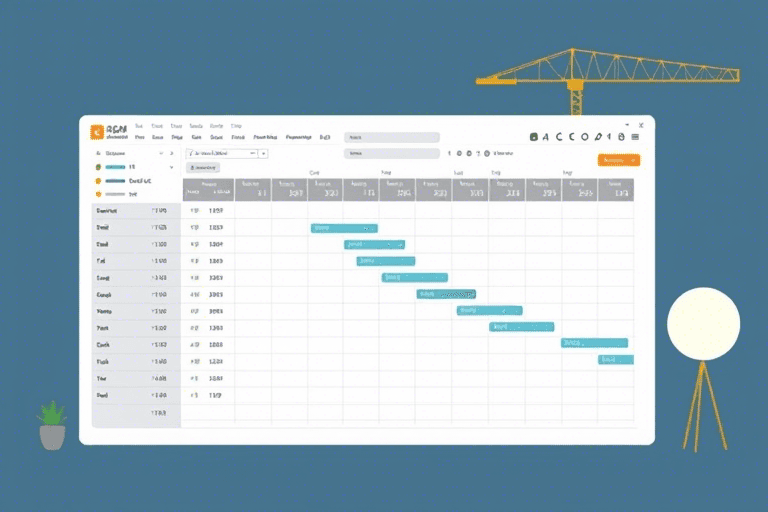Select the topmost teal Gantt bar
This screenshot has height=512, width=768.
tap(344, 228)
